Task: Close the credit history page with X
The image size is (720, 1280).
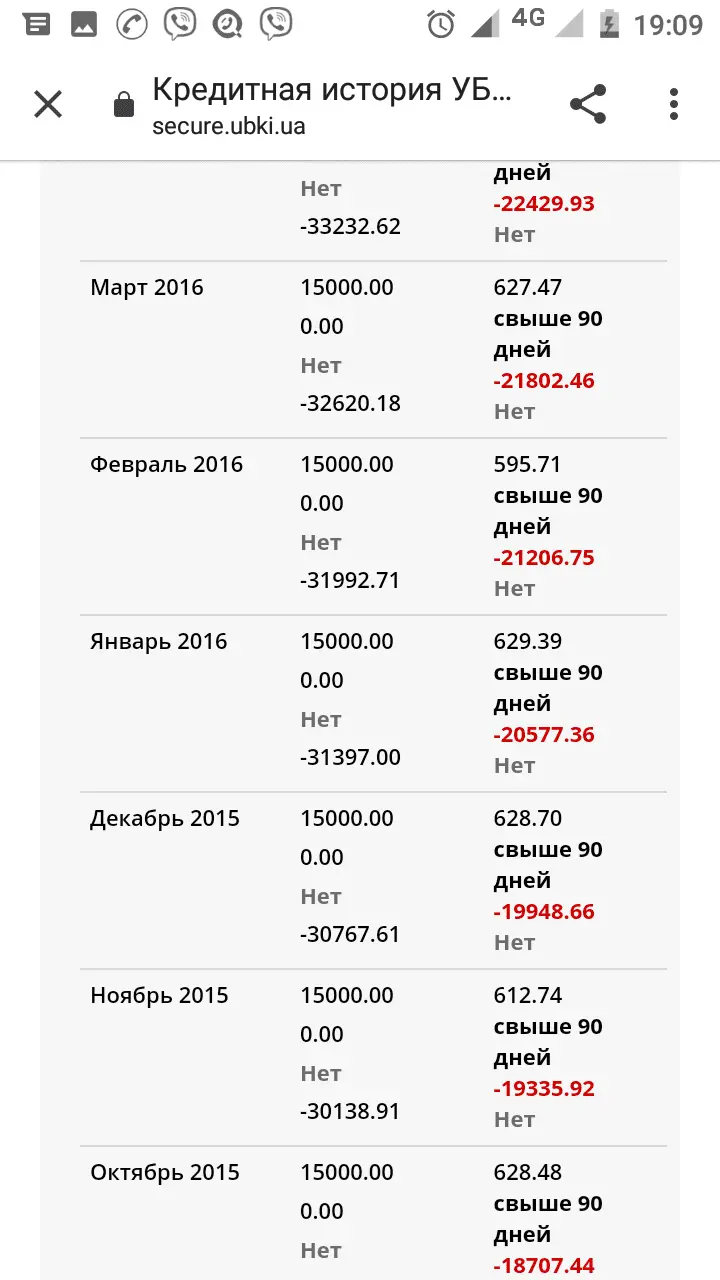Action: coord(48,104)
